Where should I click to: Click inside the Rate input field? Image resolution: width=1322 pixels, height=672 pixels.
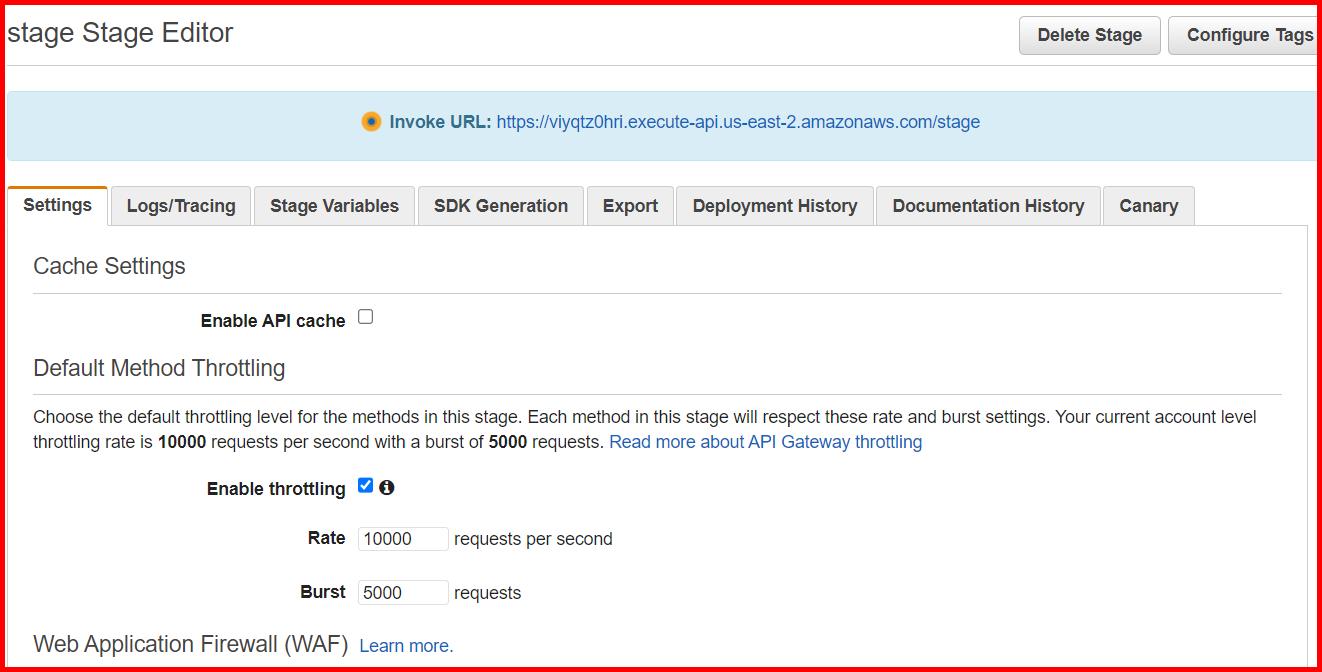[403, 538]
